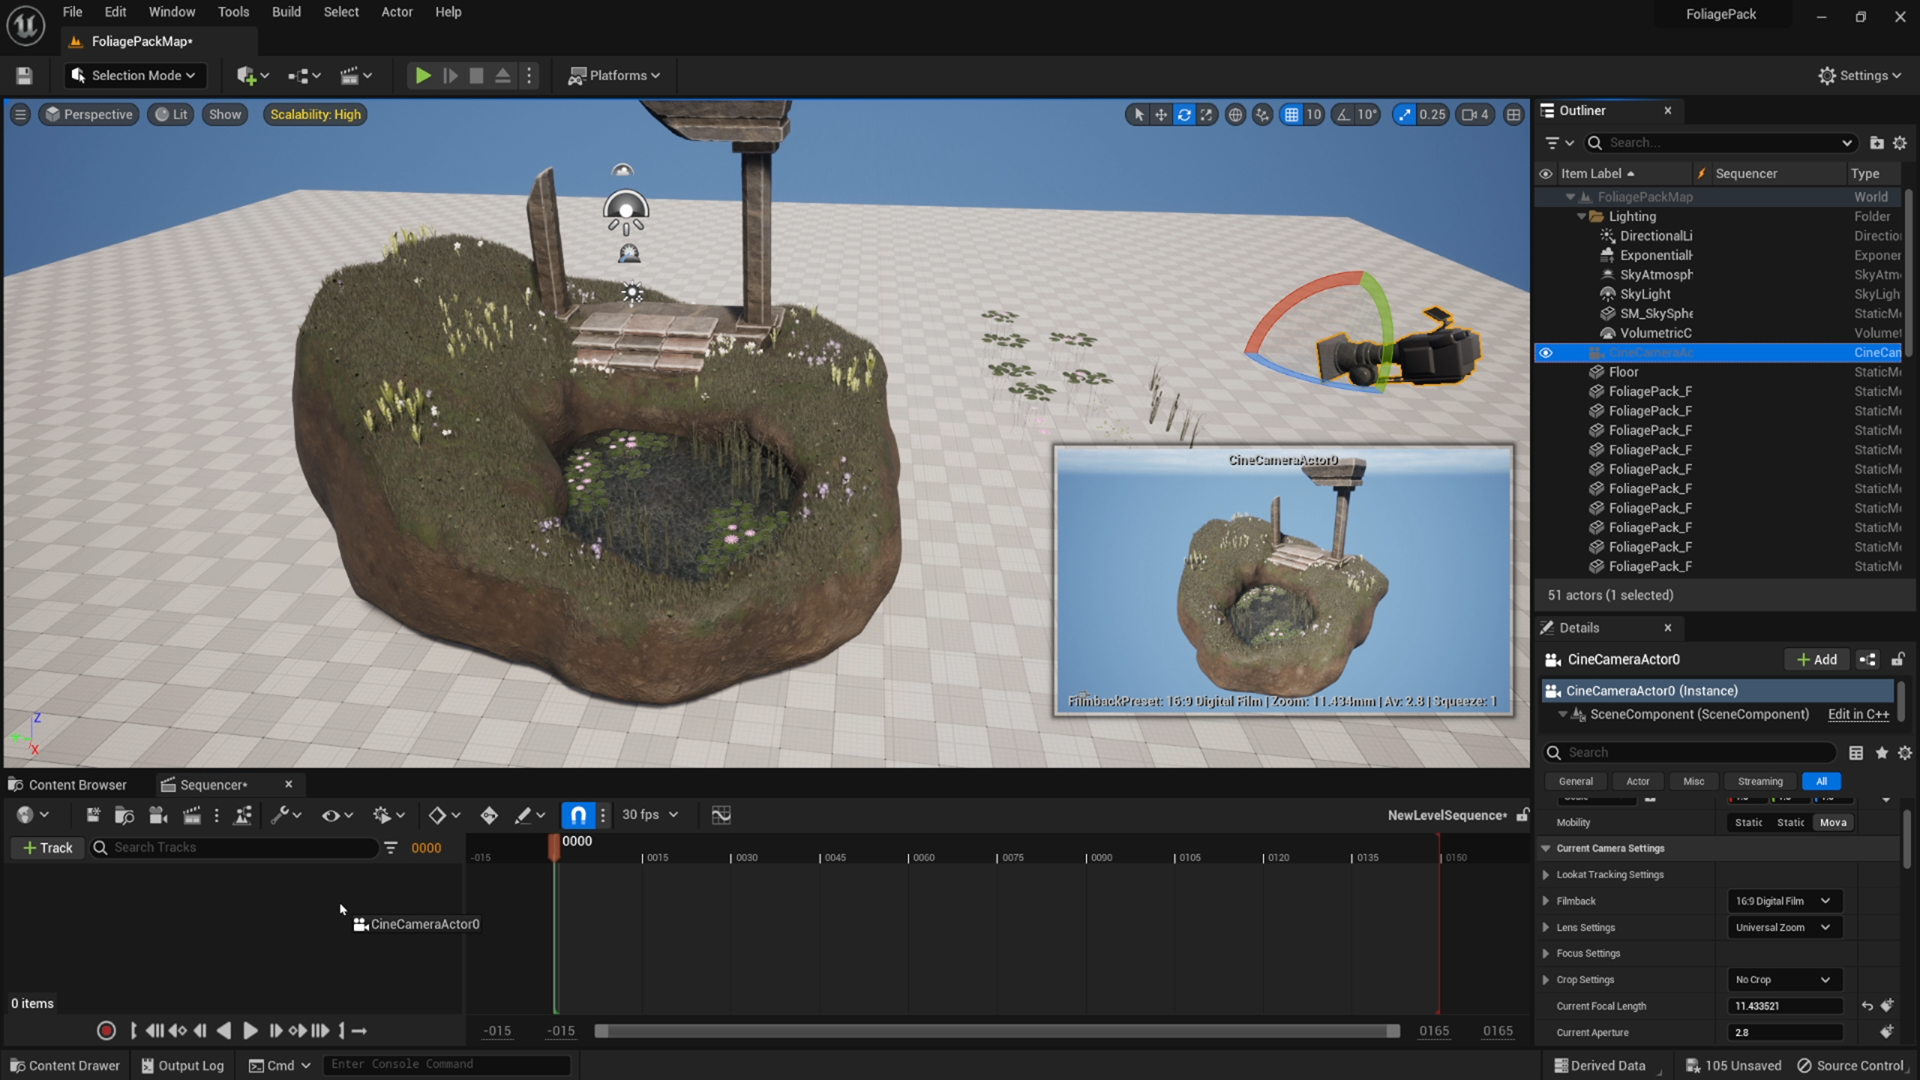
Task: Click the Save current level icon
Action: pos(24,75)
